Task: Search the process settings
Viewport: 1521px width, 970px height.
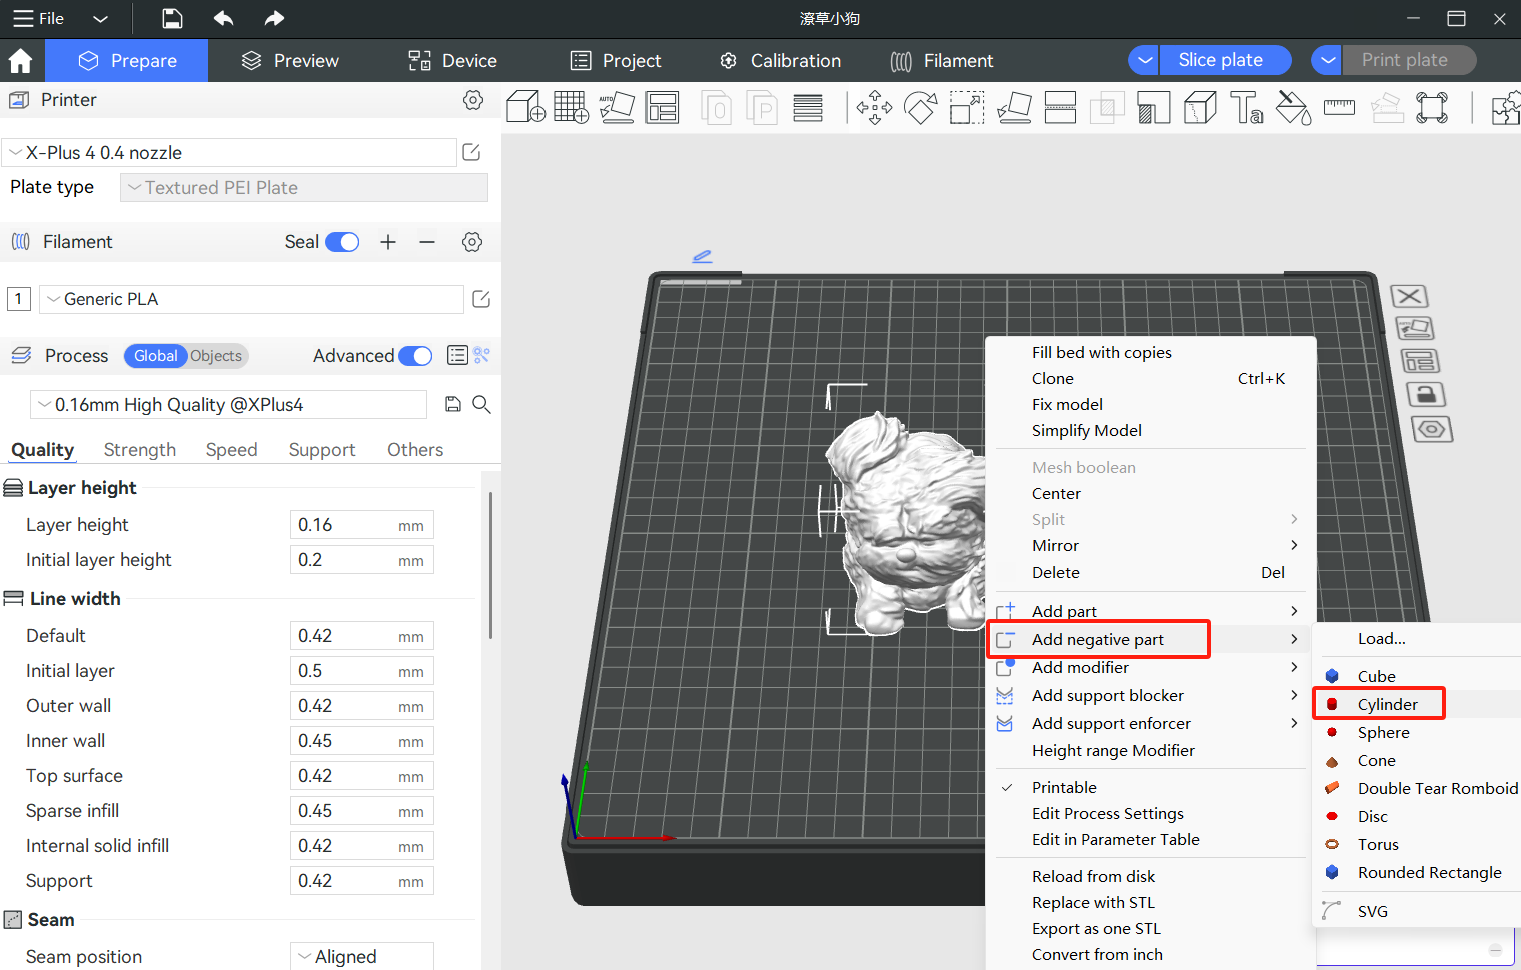Action: pos(481,404)
